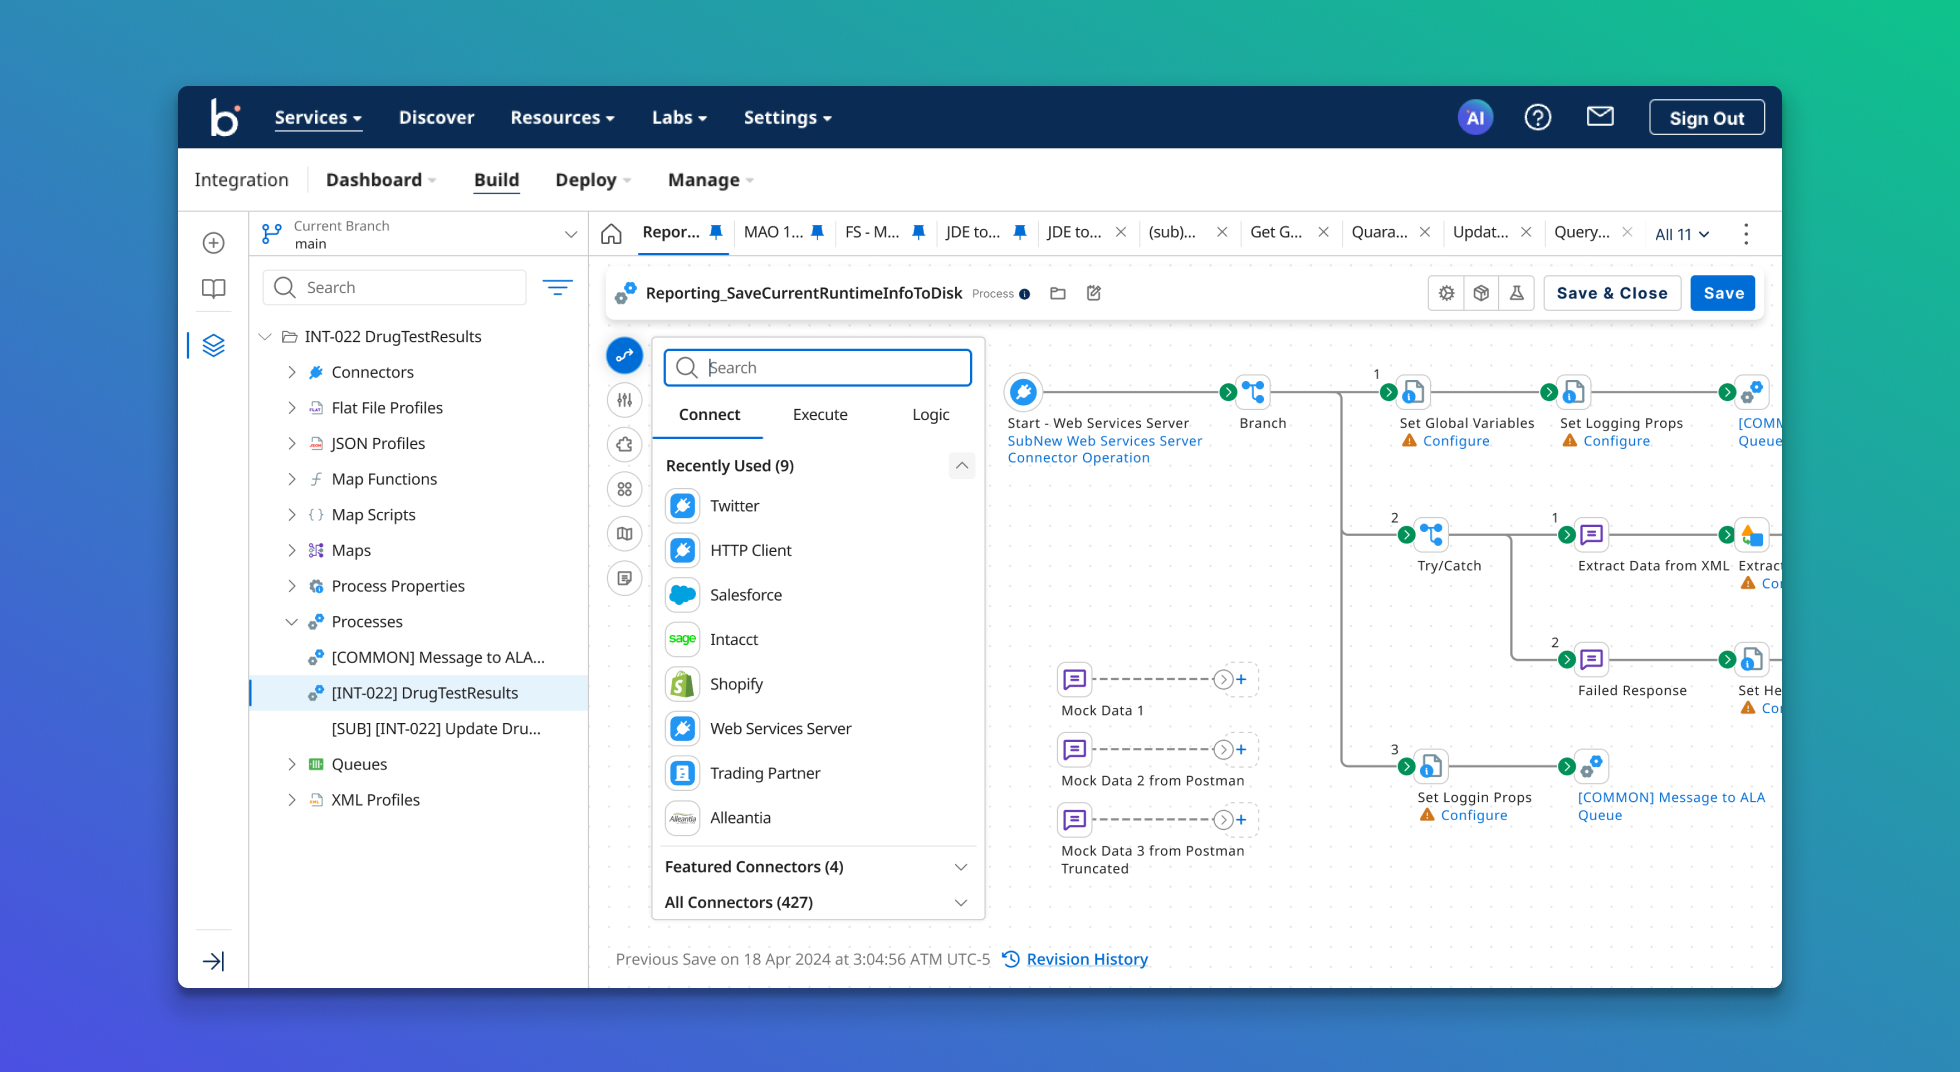This screenshot has height=1072, width=1960.
Task: Expand Featured Connectors section
Action: tap(961, 867)
